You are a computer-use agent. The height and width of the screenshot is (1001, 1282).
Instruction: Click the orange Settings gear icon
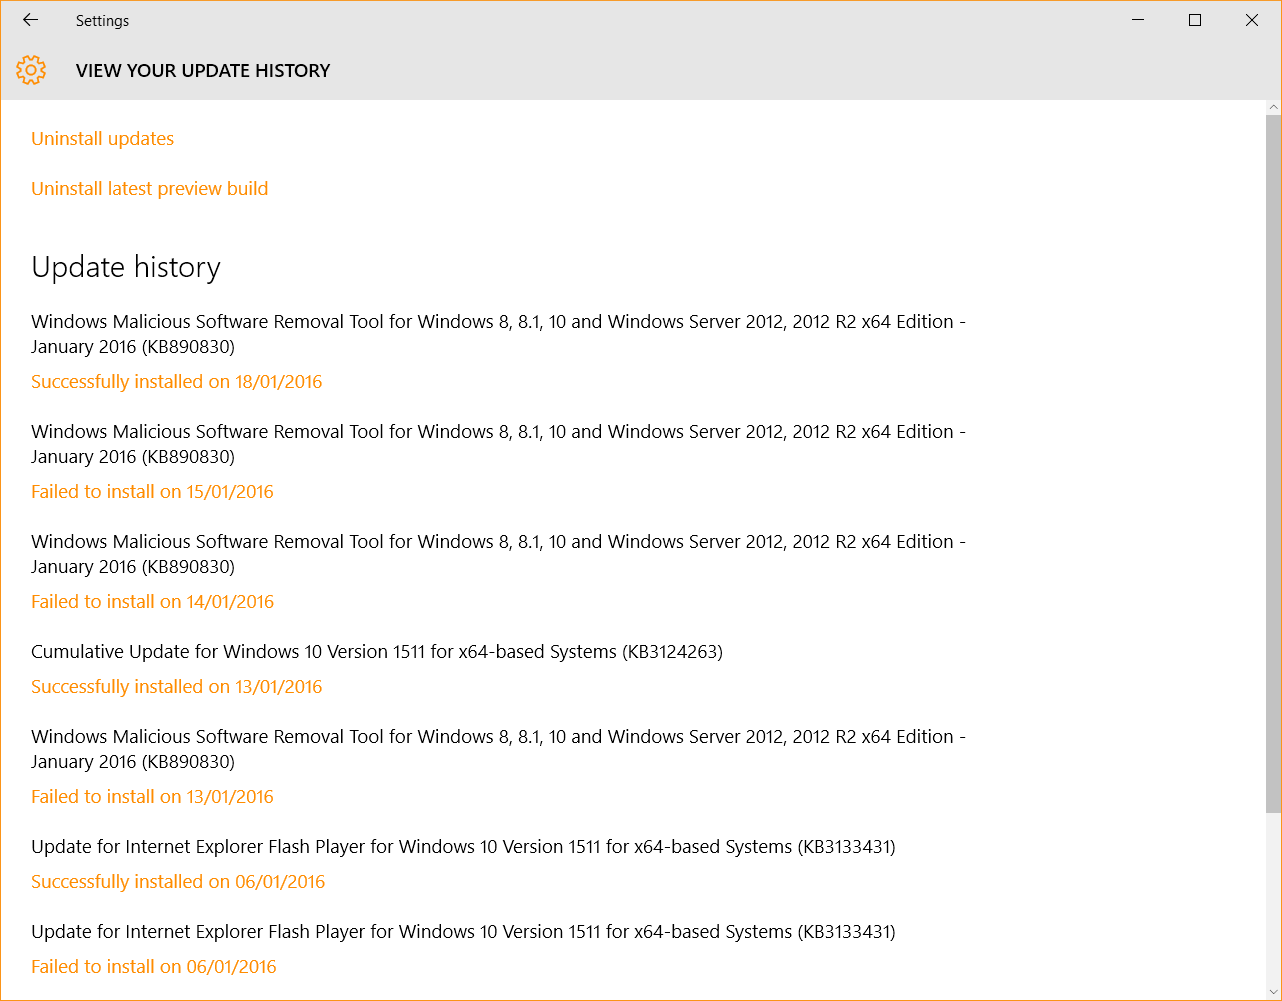(x=31, y=70)
